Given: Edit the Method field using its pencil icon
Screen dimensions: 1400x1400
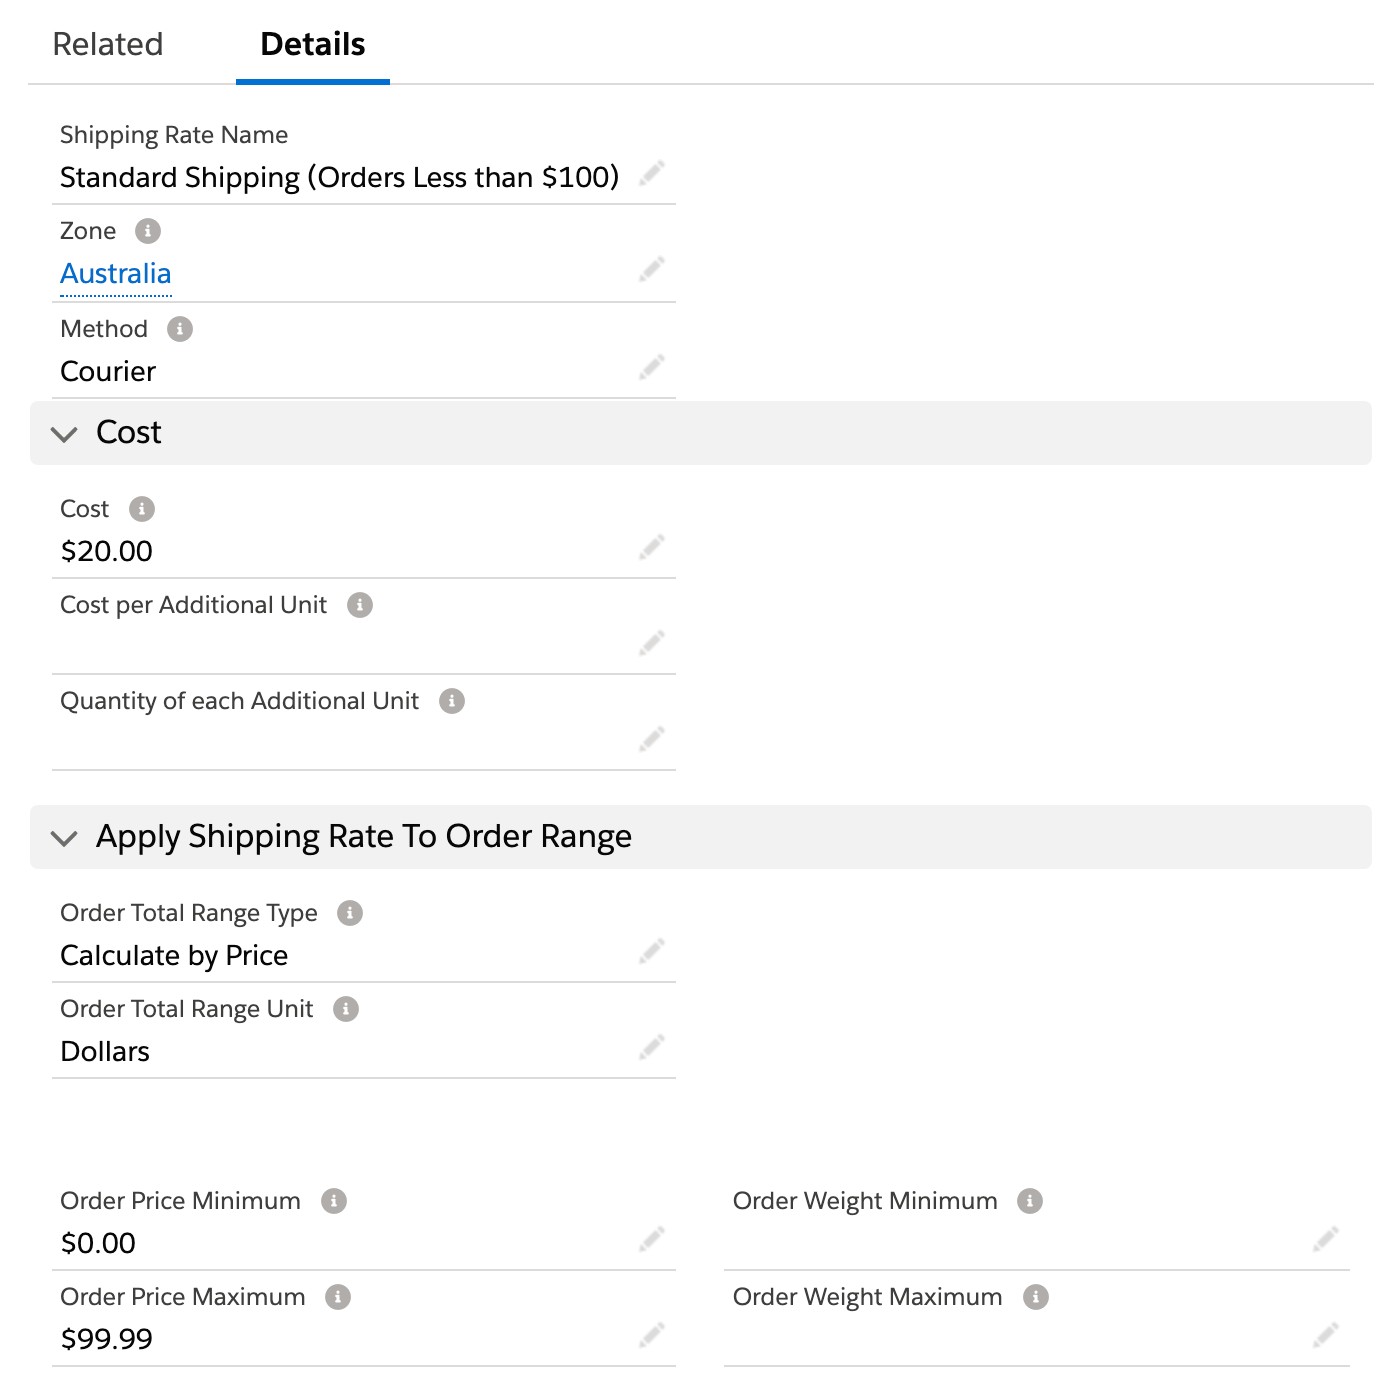Looking at the screenshot, I should [652, 367].
